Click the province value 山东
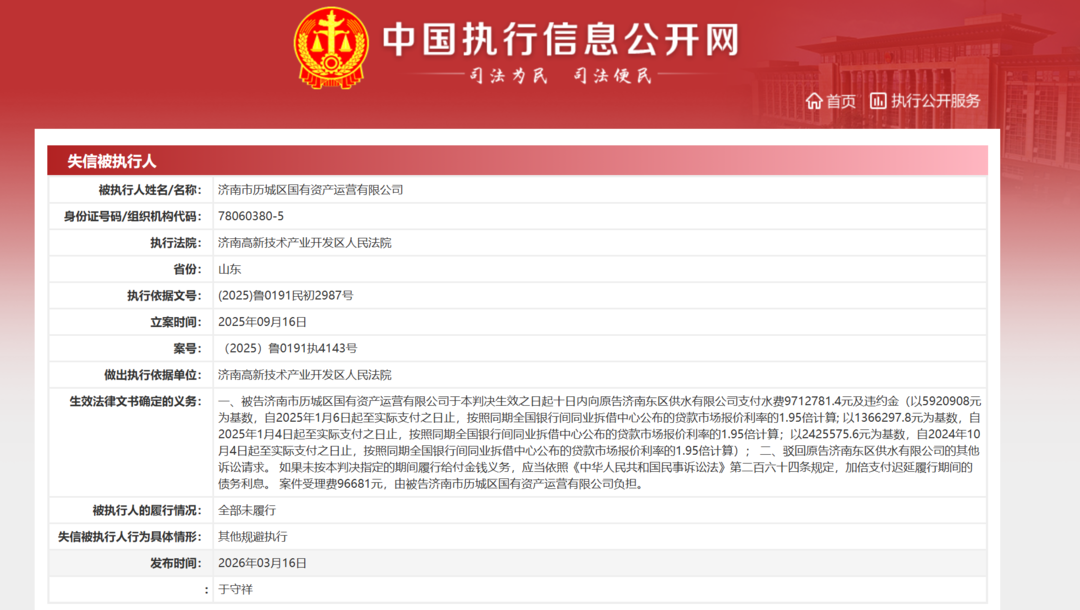This screenshot has width=1080, height=610. pos(229,269)
